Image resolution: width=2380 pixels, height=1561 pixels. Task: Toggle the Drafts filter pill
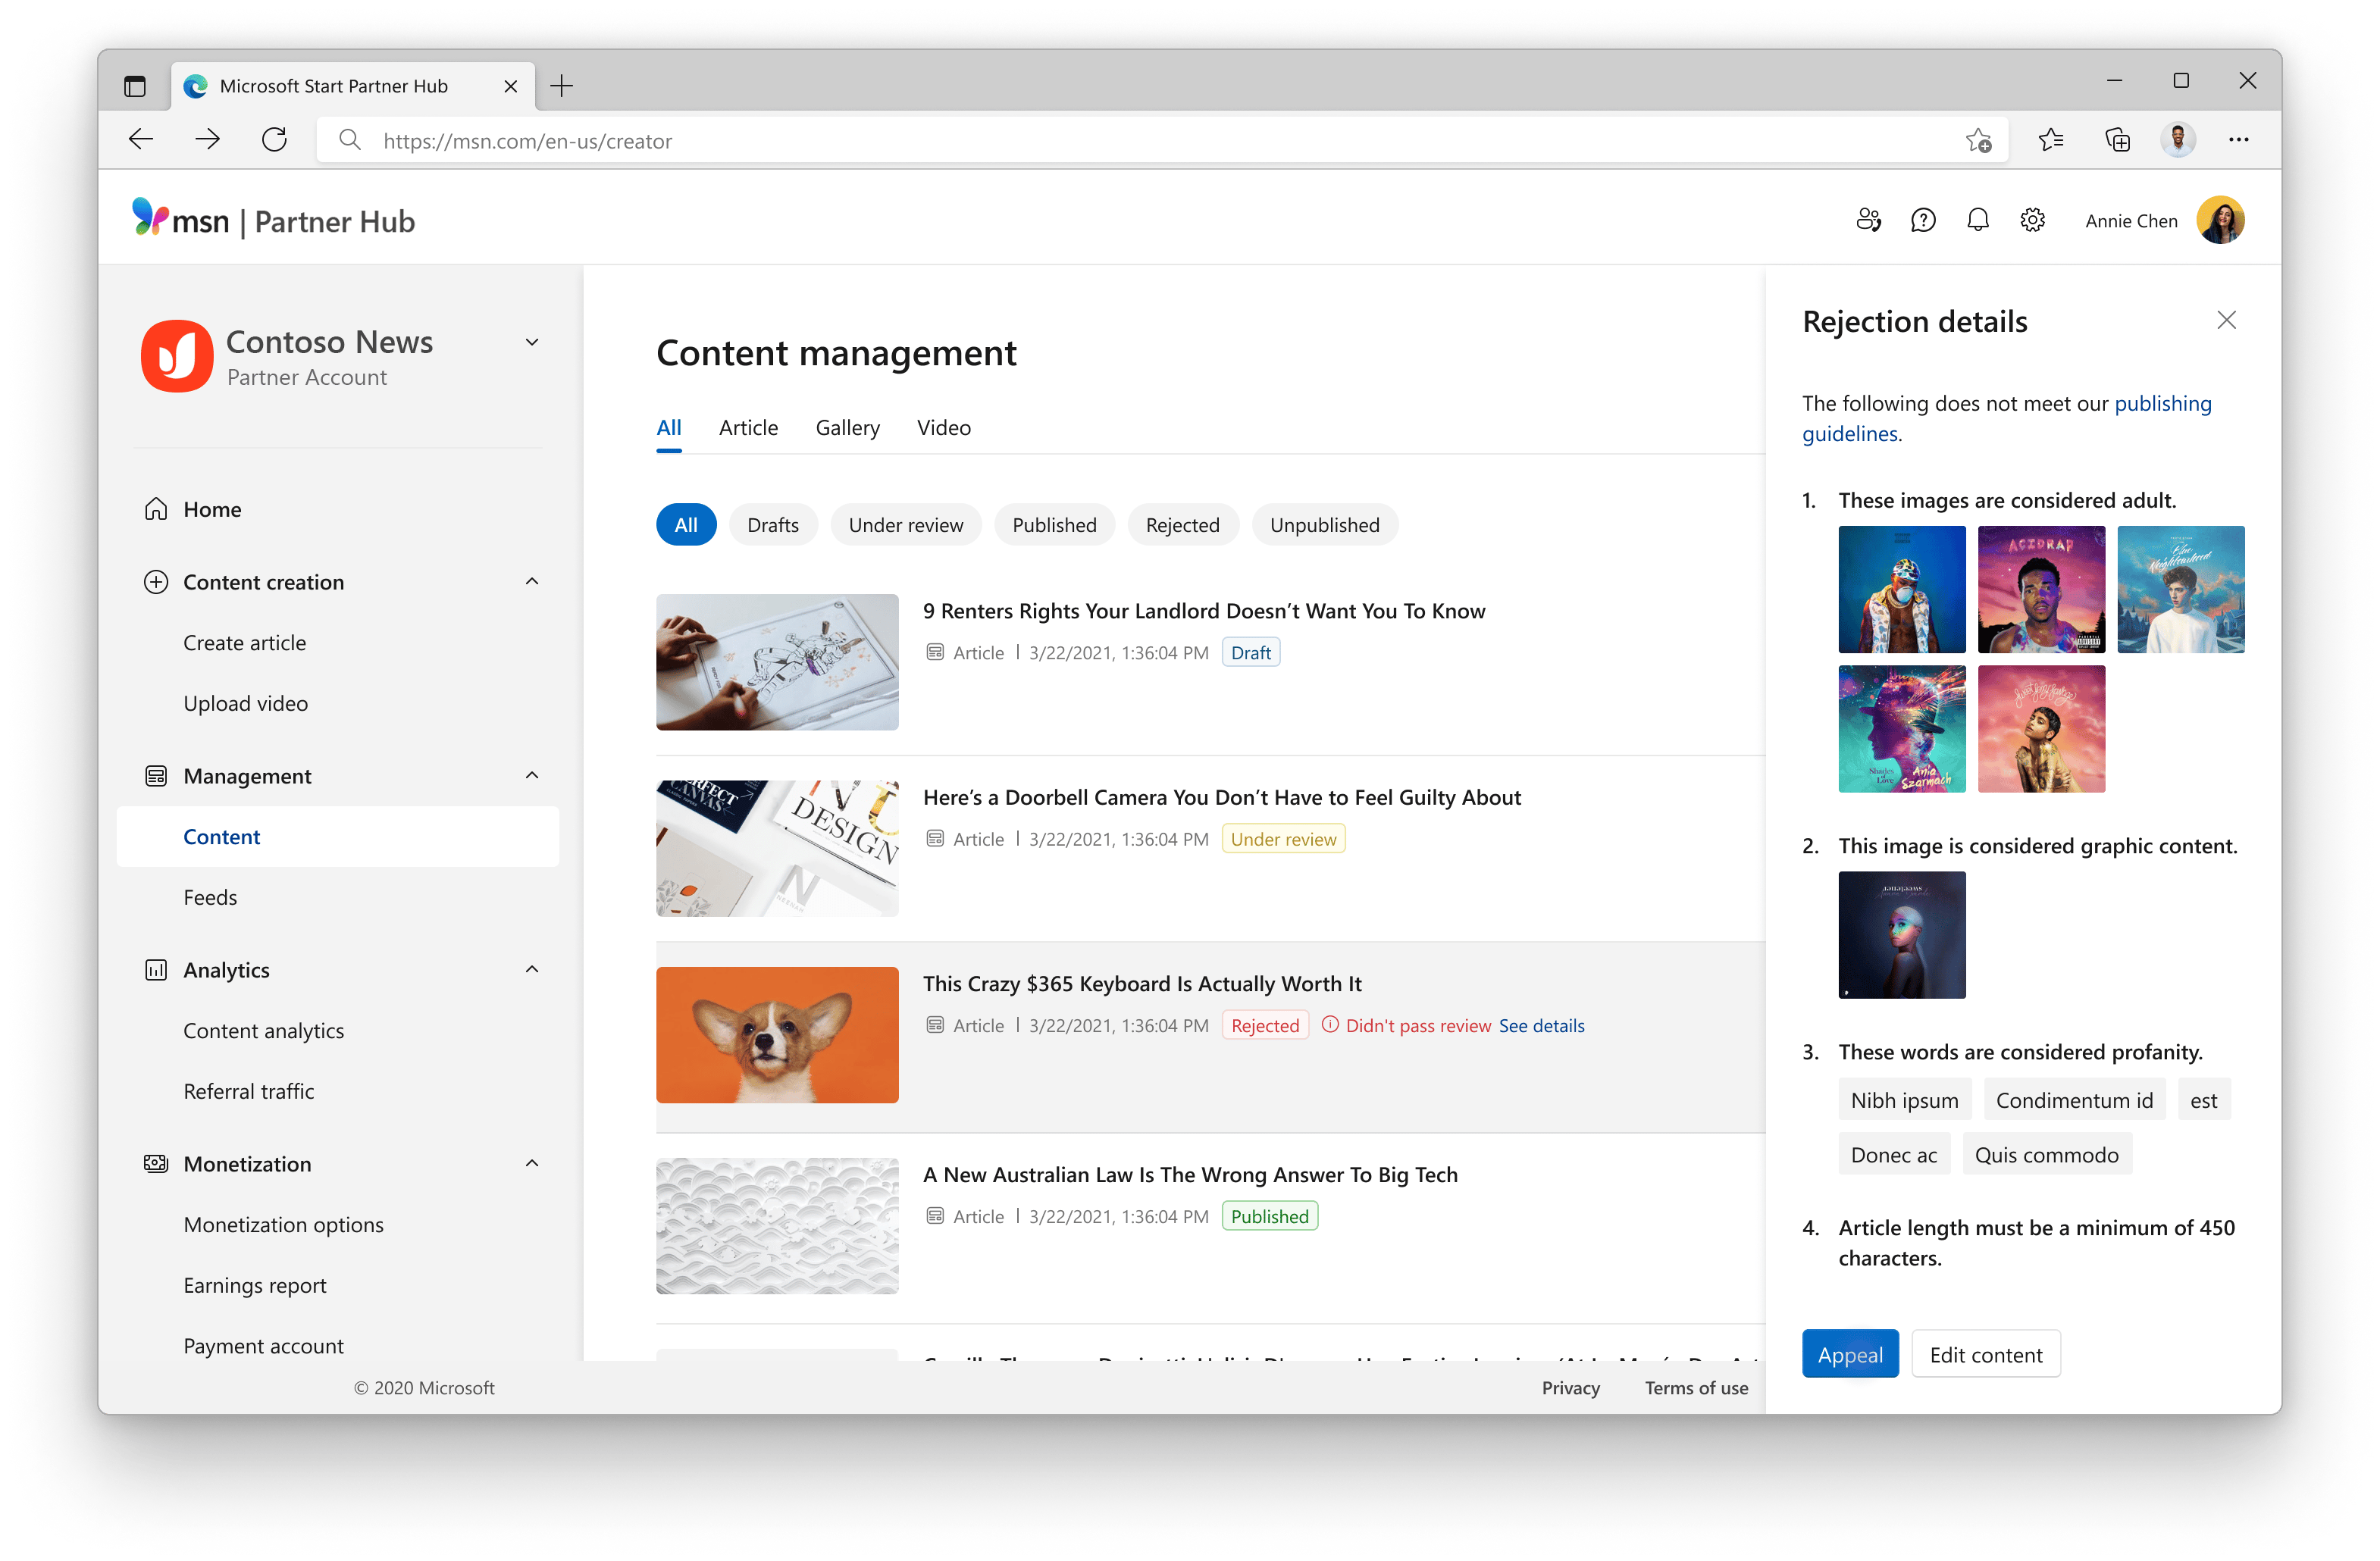point(773,524)
